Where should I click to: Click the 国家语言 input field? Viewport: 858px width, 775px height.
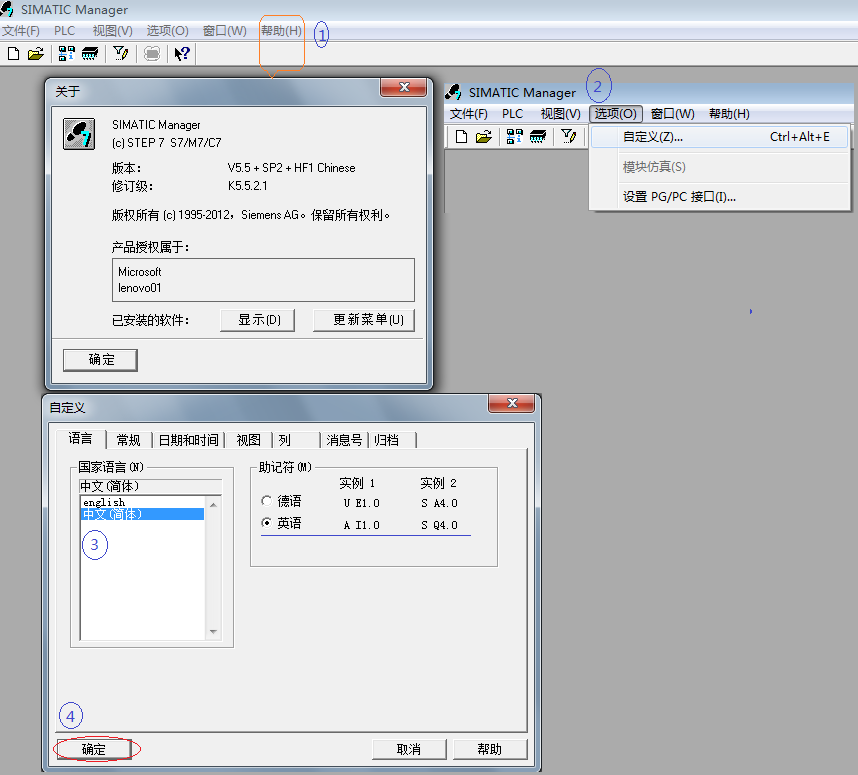pos(150,486)
